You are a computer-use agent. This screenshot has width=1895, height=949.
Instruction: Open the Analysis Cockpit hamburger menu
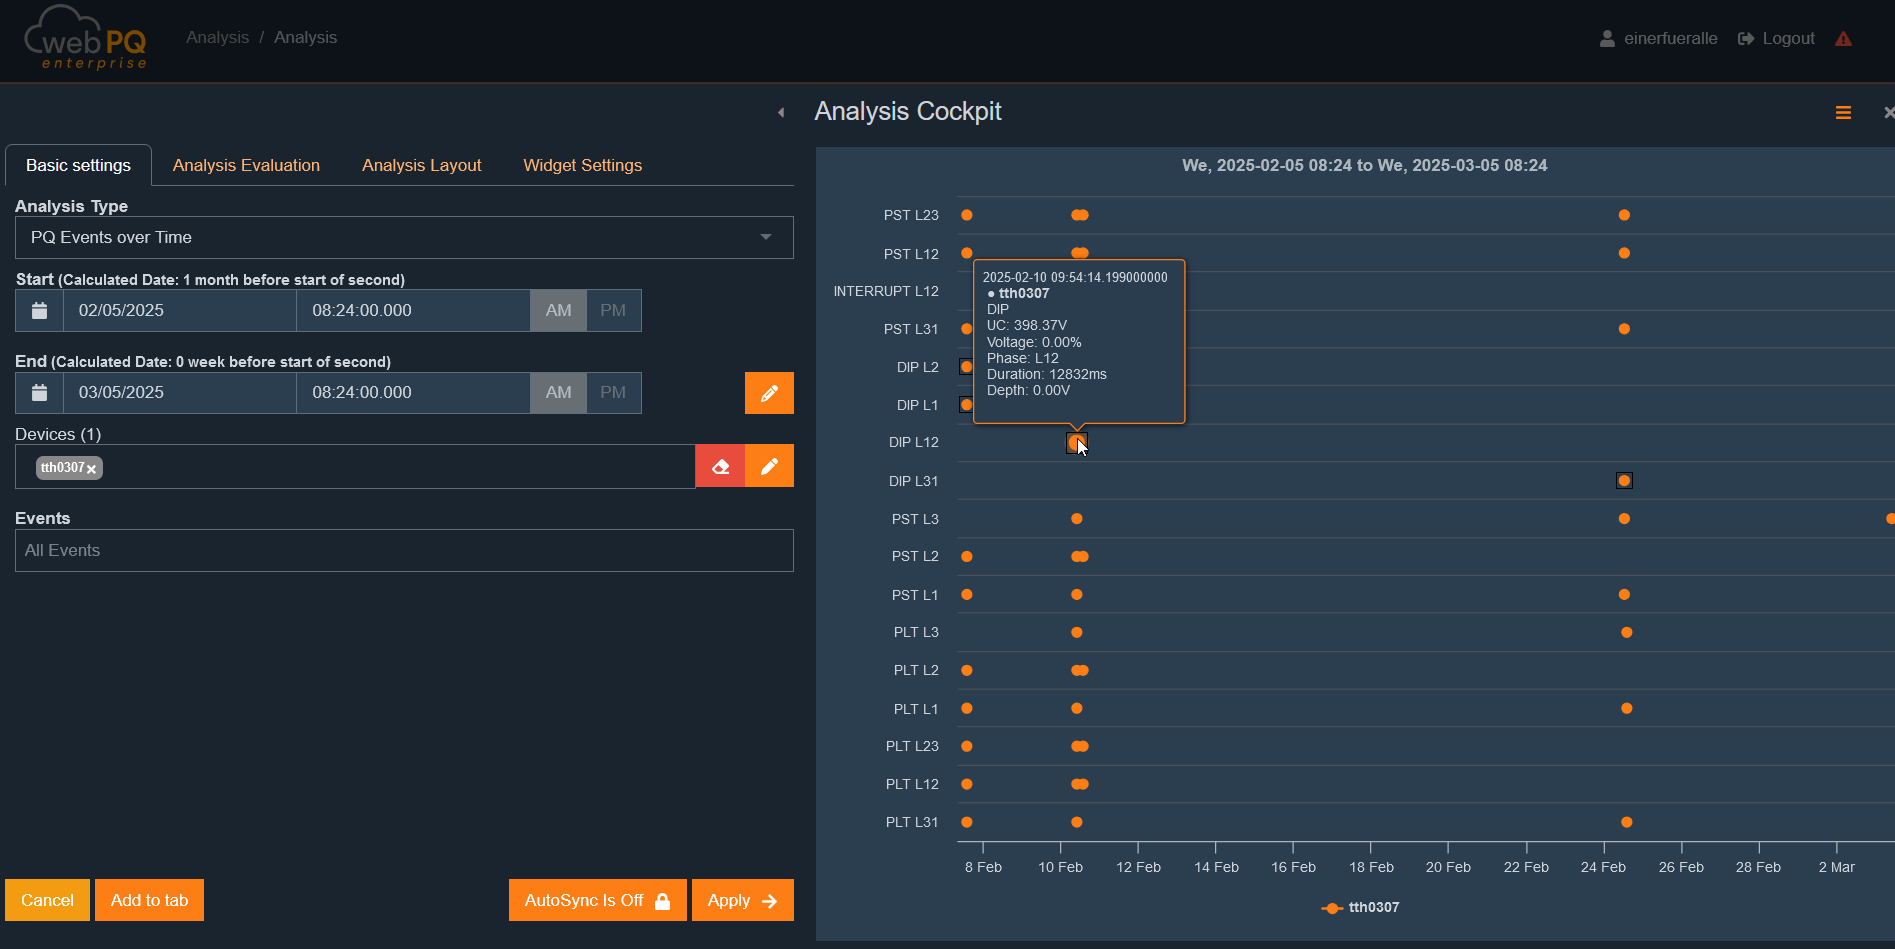[1843, 113]
